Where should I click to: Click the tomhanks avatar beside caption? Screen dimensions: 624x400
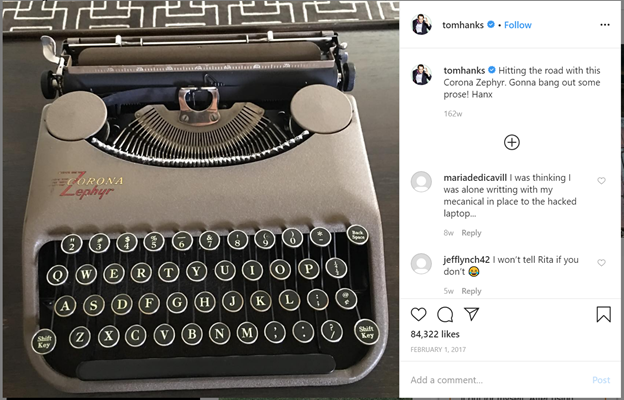(421, 74)
